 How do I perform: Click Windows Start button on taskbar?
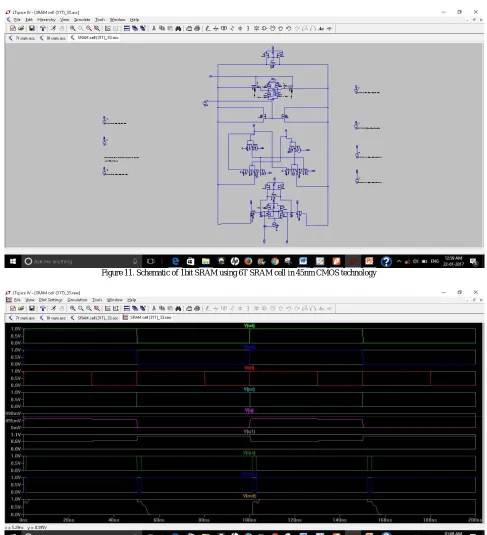click(13, 261)
